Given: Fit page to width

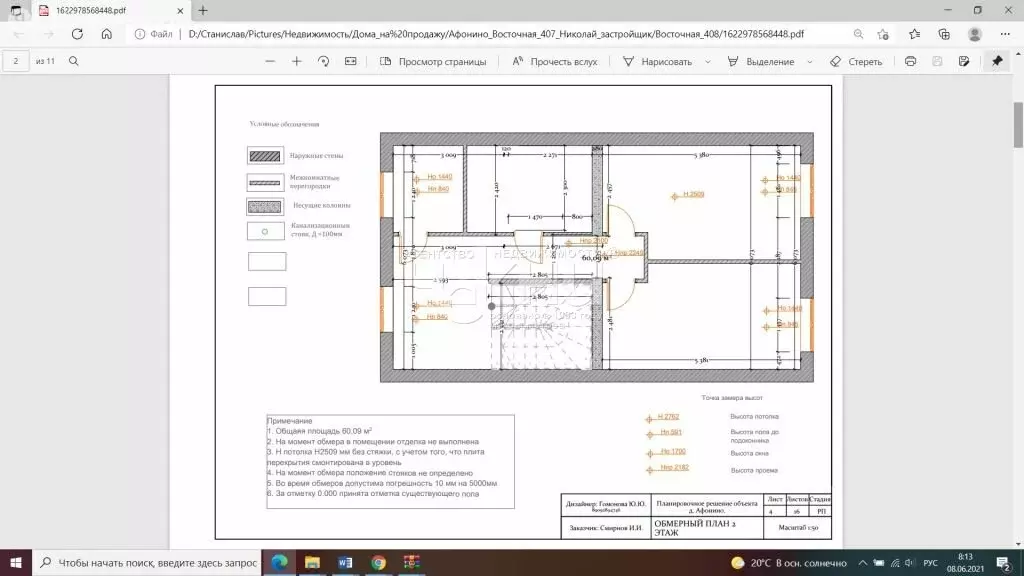Looking at the screenshot, I should [x=351, y=61].
